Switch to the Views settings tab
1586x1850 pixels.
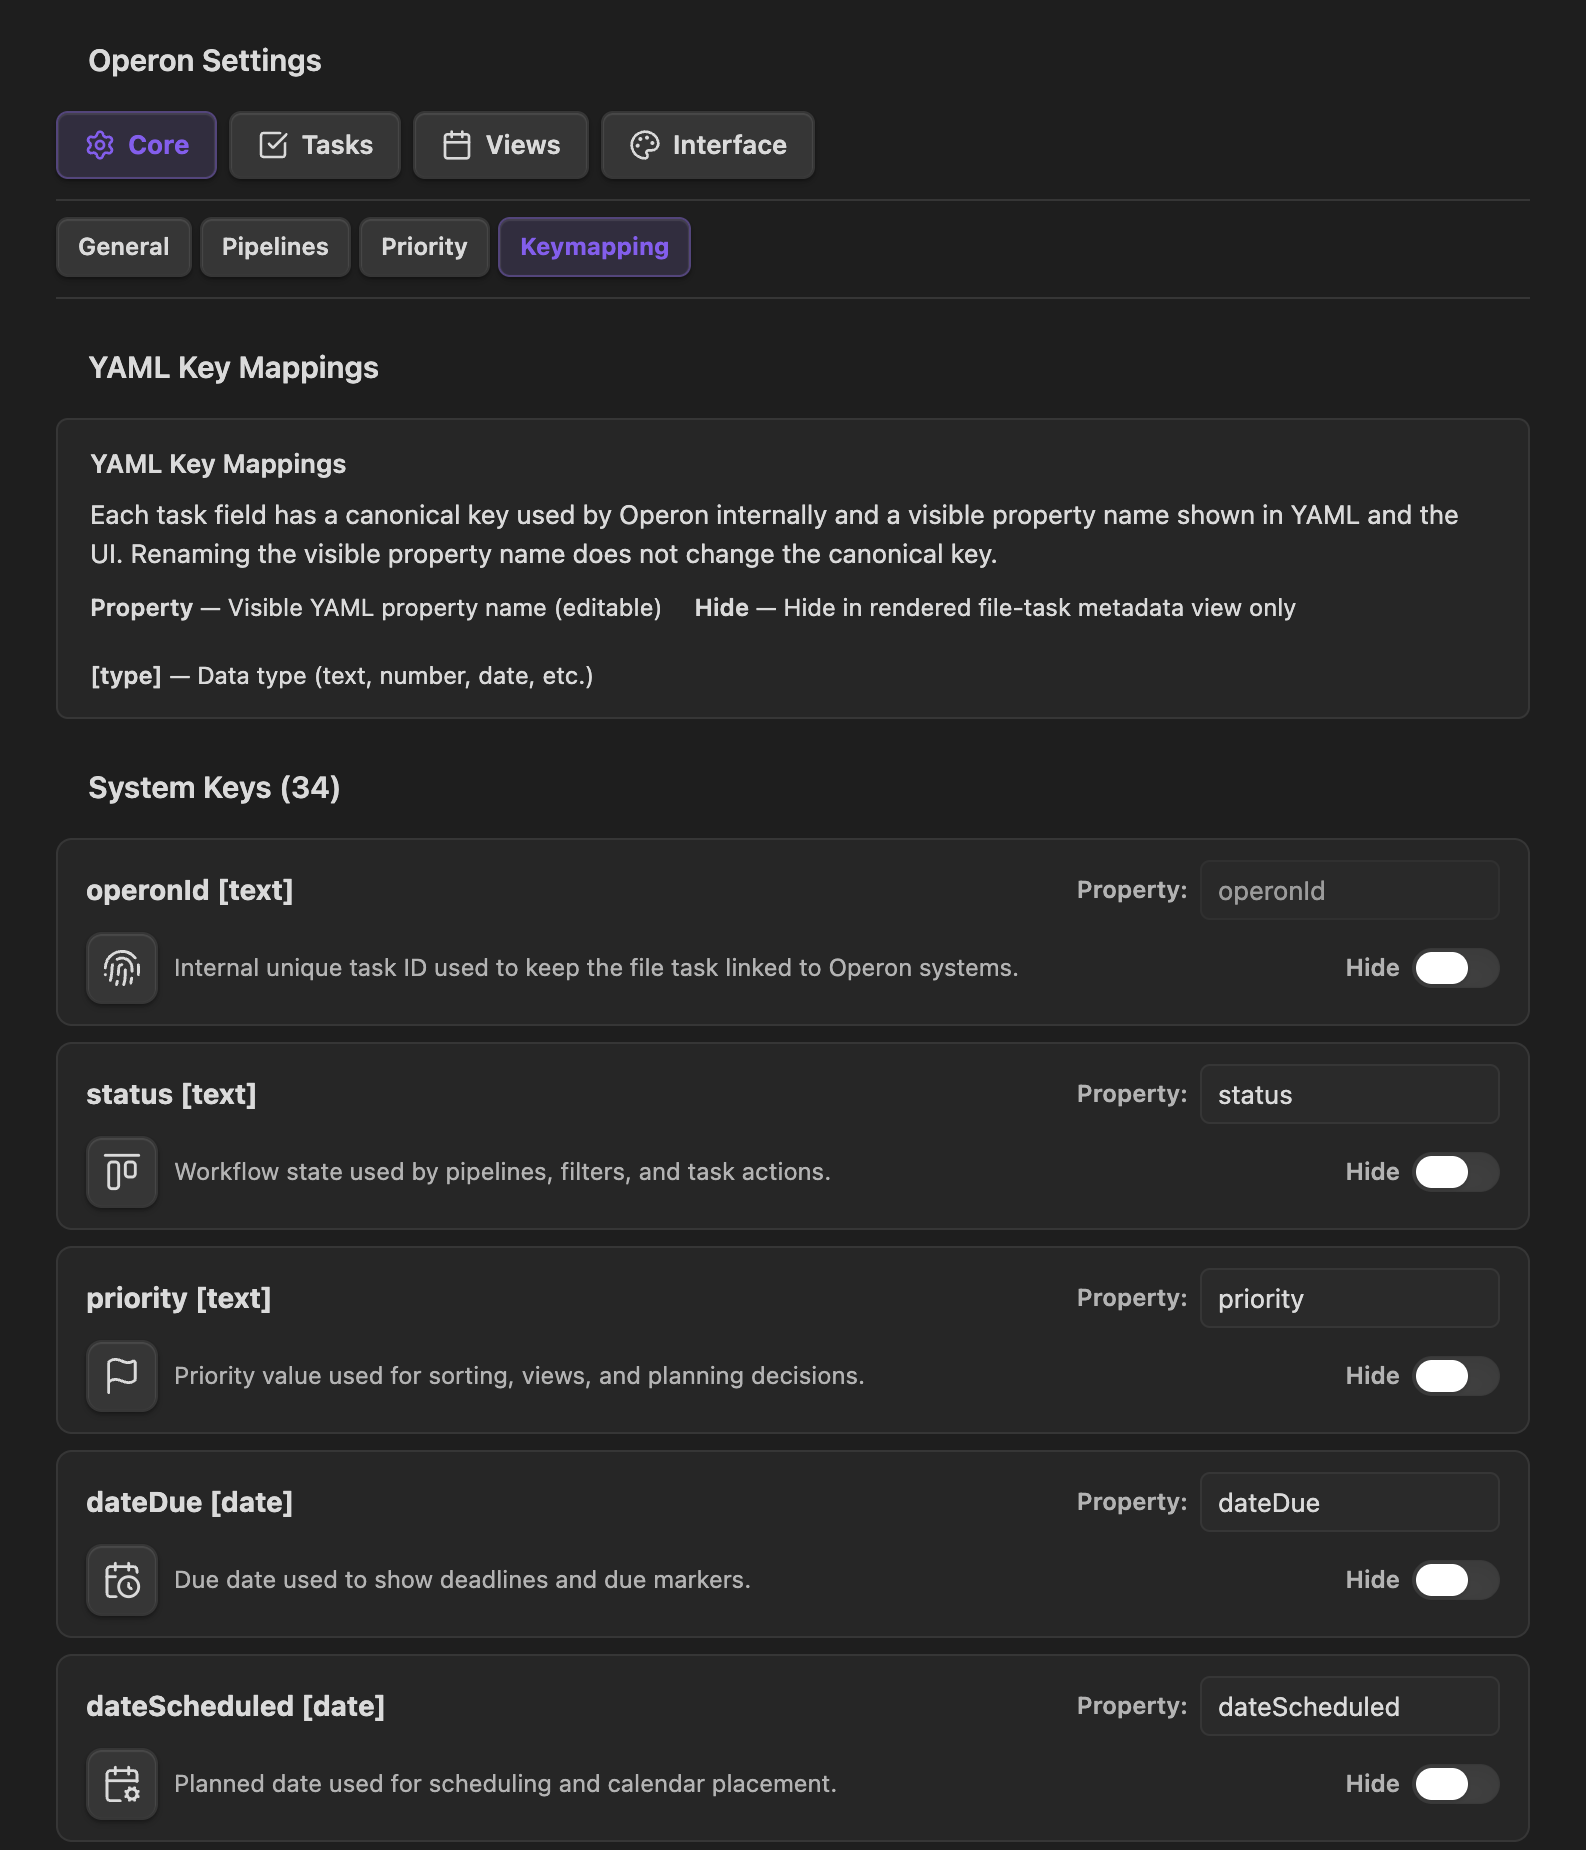point(501,145)
